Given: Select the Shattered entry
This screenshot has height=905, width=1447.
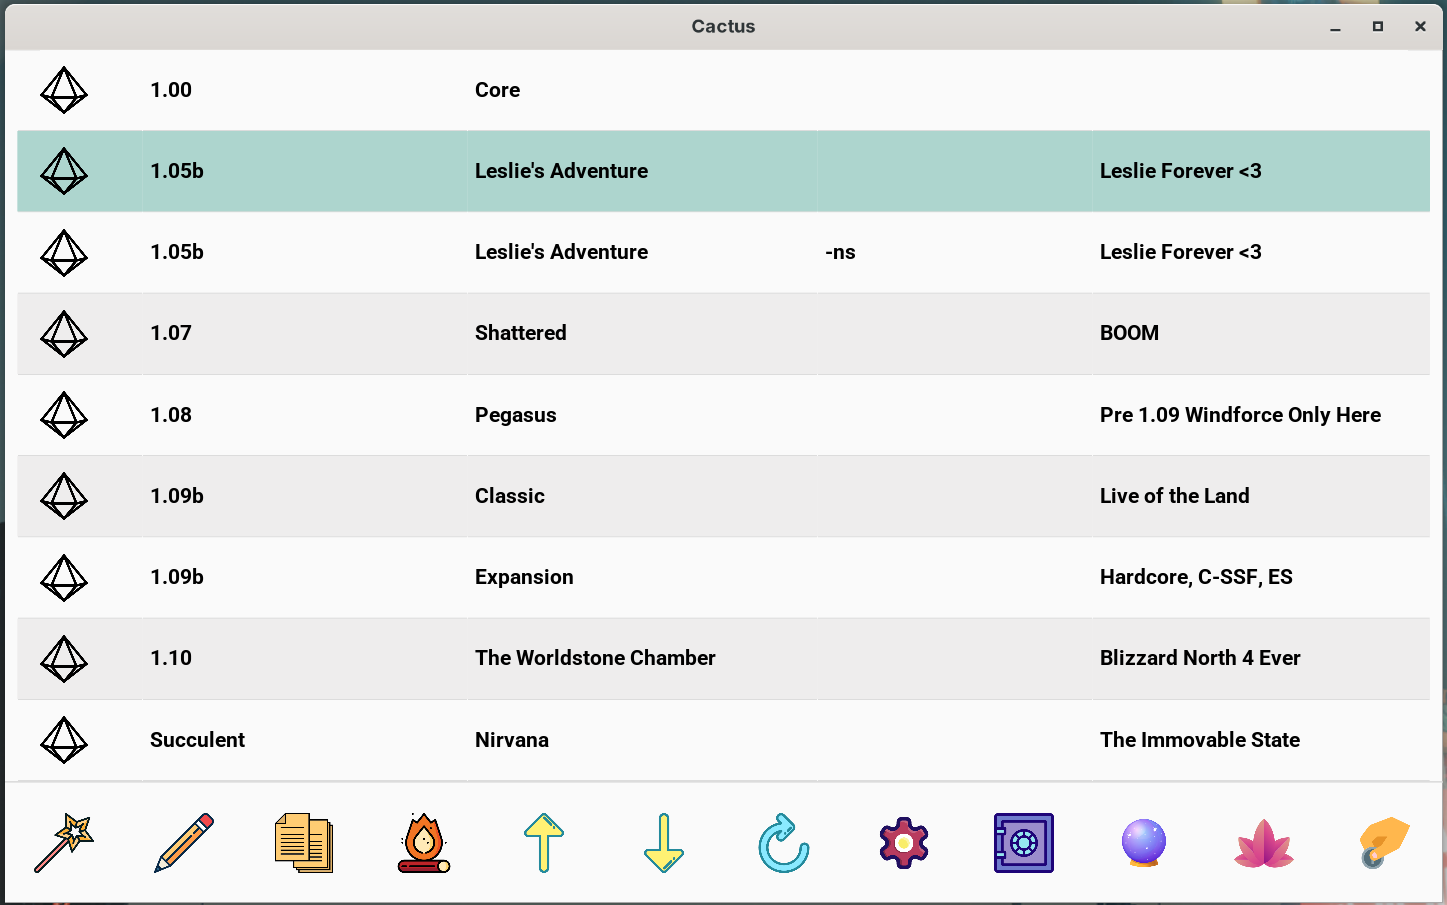Looking at the screenshot, I should point(521,333).
